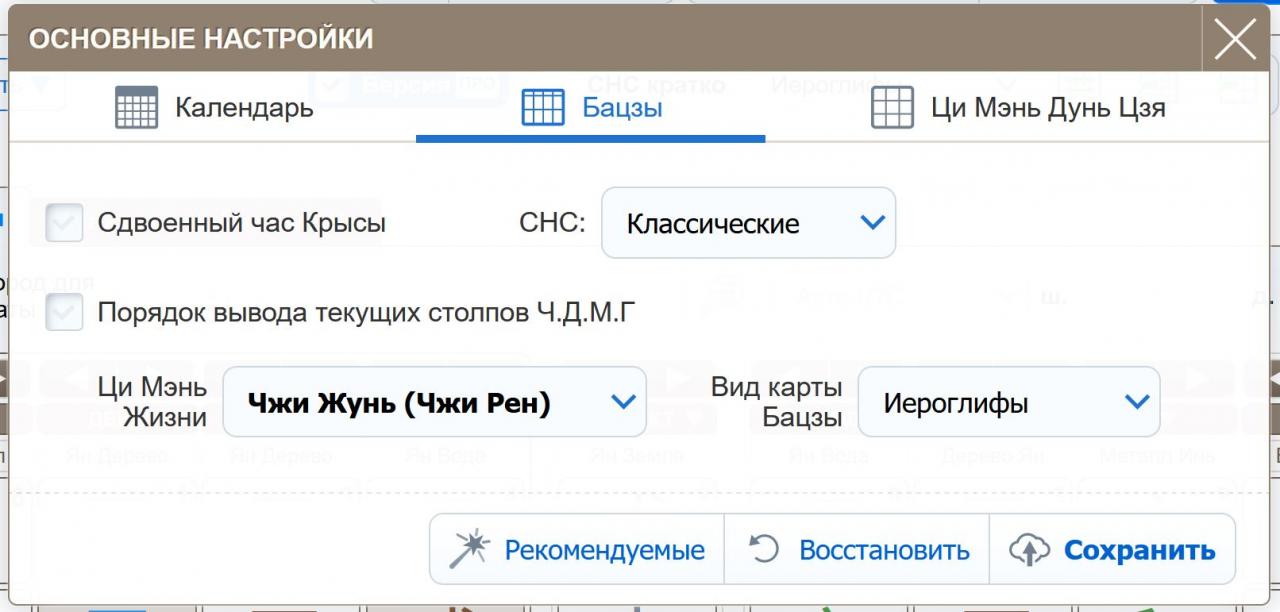This screenshot has width=1280, height=612.
Task: Switch to the Календарь tab
Action: [243, 107]
